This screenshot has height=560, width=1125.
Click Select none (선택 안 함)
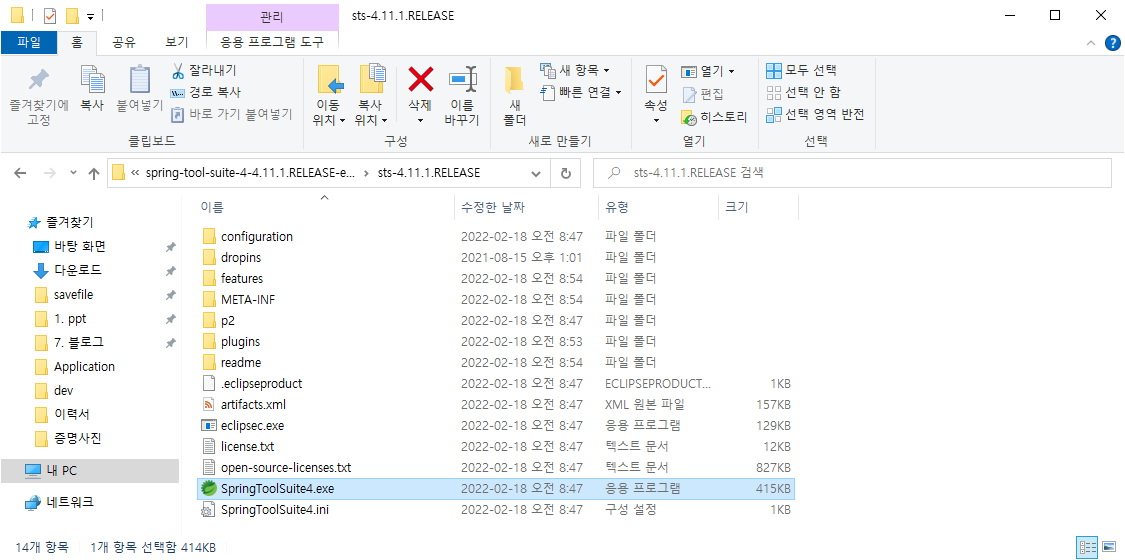[804, 92]
